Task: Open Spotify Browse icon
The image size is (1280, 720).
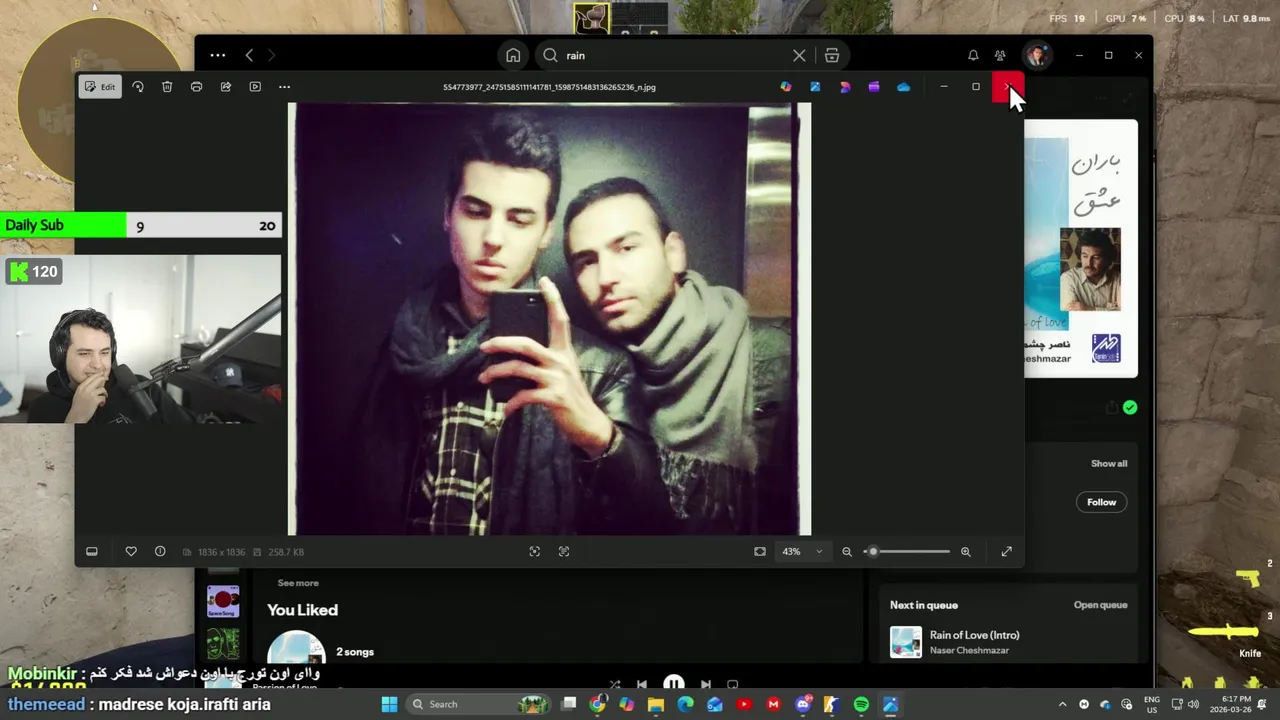Action: coord(832,55)
